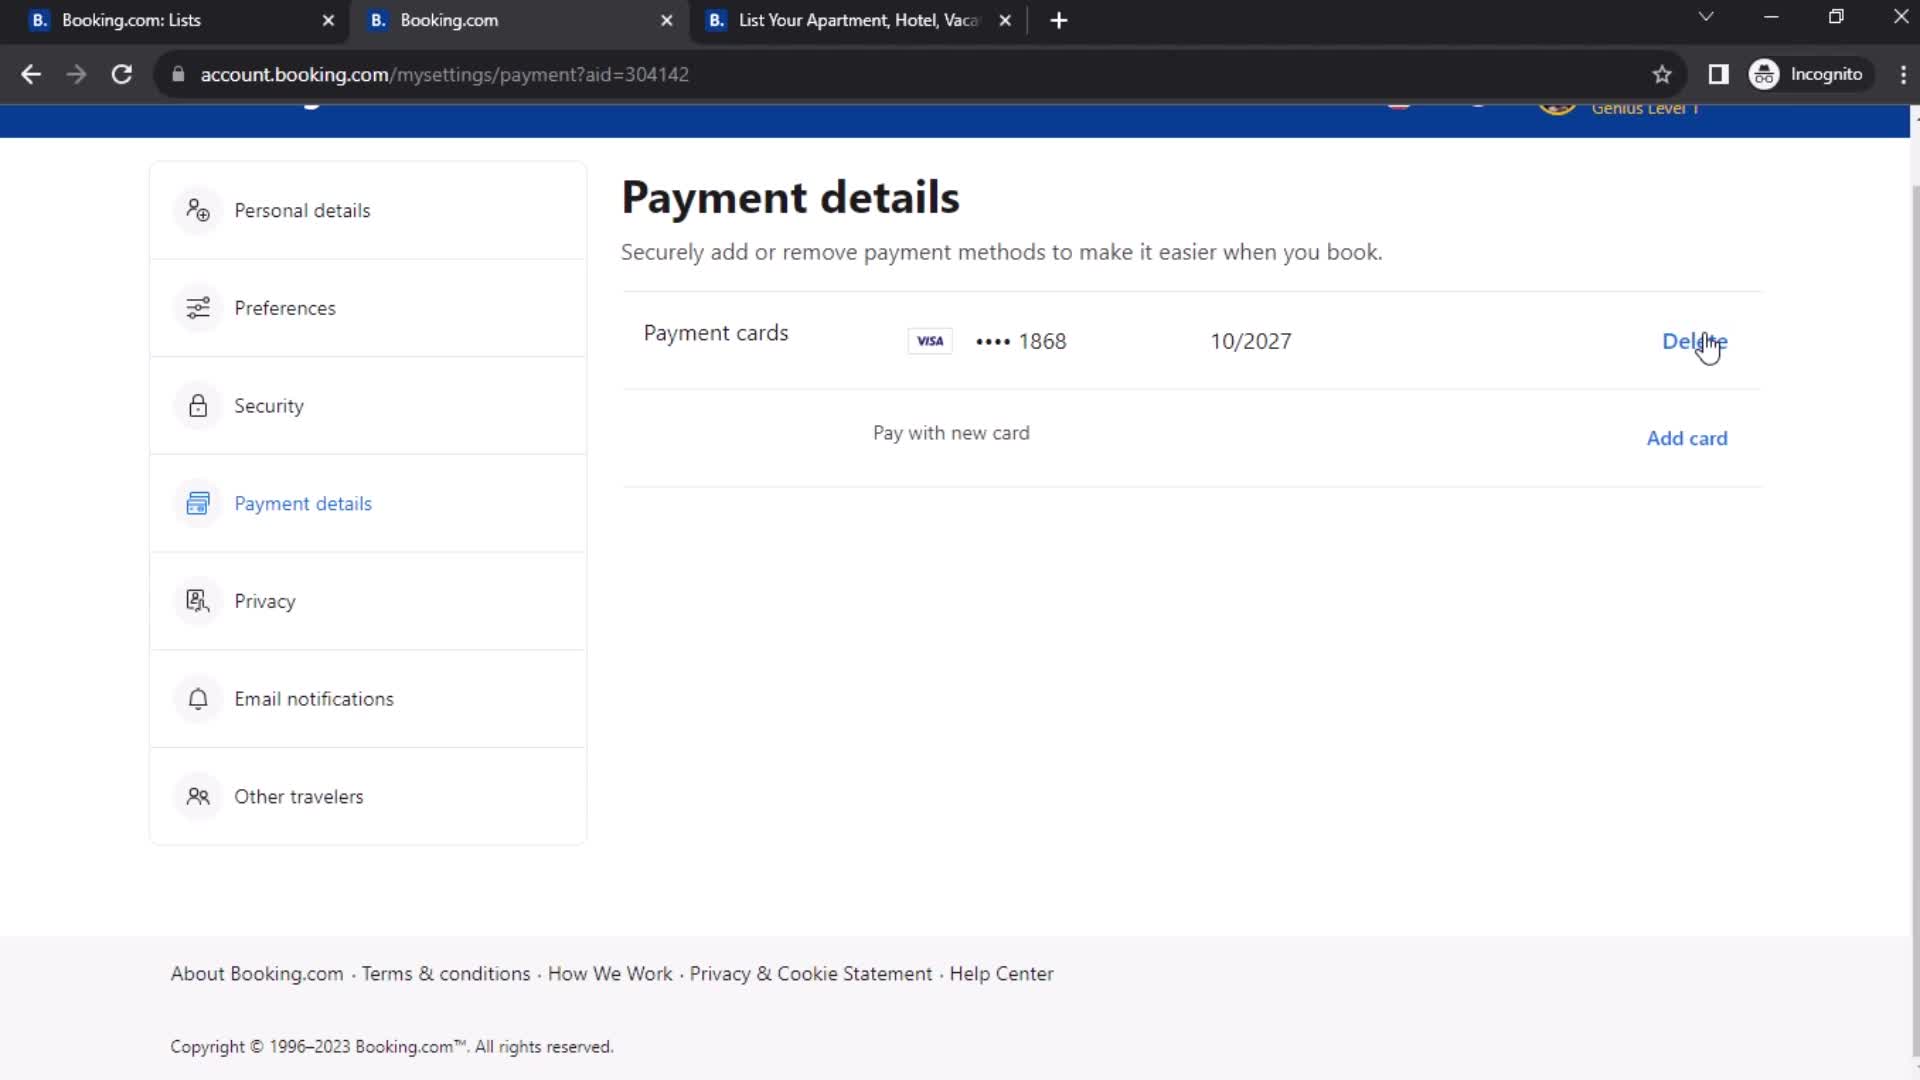Delete the Visa card ending 1868
Viewport: 1920px width, 1080px height.
(x=1694, y=341)
